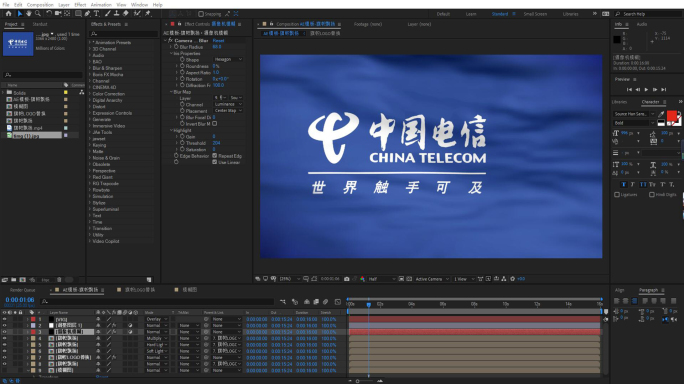Image resolution: width=684 pixels, height=384 pixels.
Task: Click Reset for Camera Lens Blur effect
Action: click(219, 41)
